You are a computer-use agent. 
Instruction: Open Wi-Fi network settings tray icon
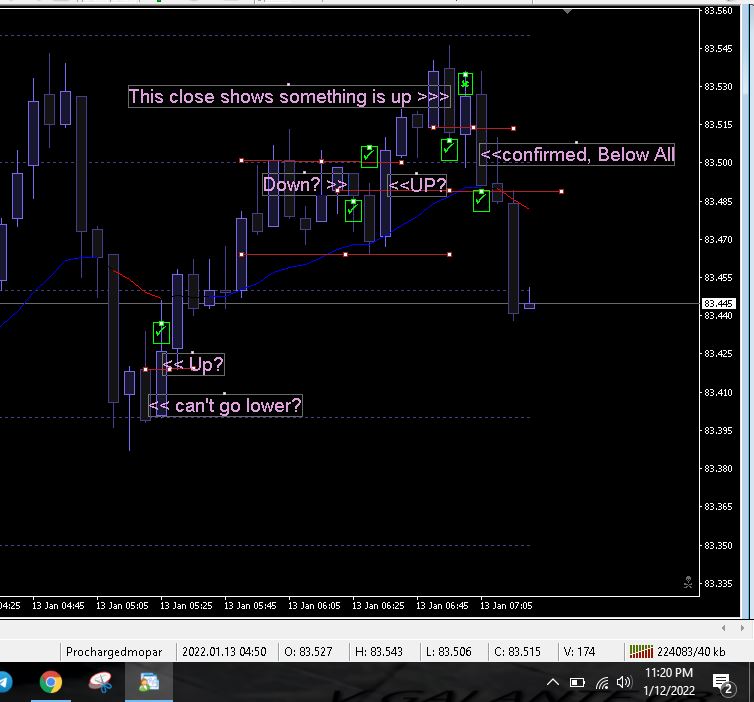tap(602, 682)
